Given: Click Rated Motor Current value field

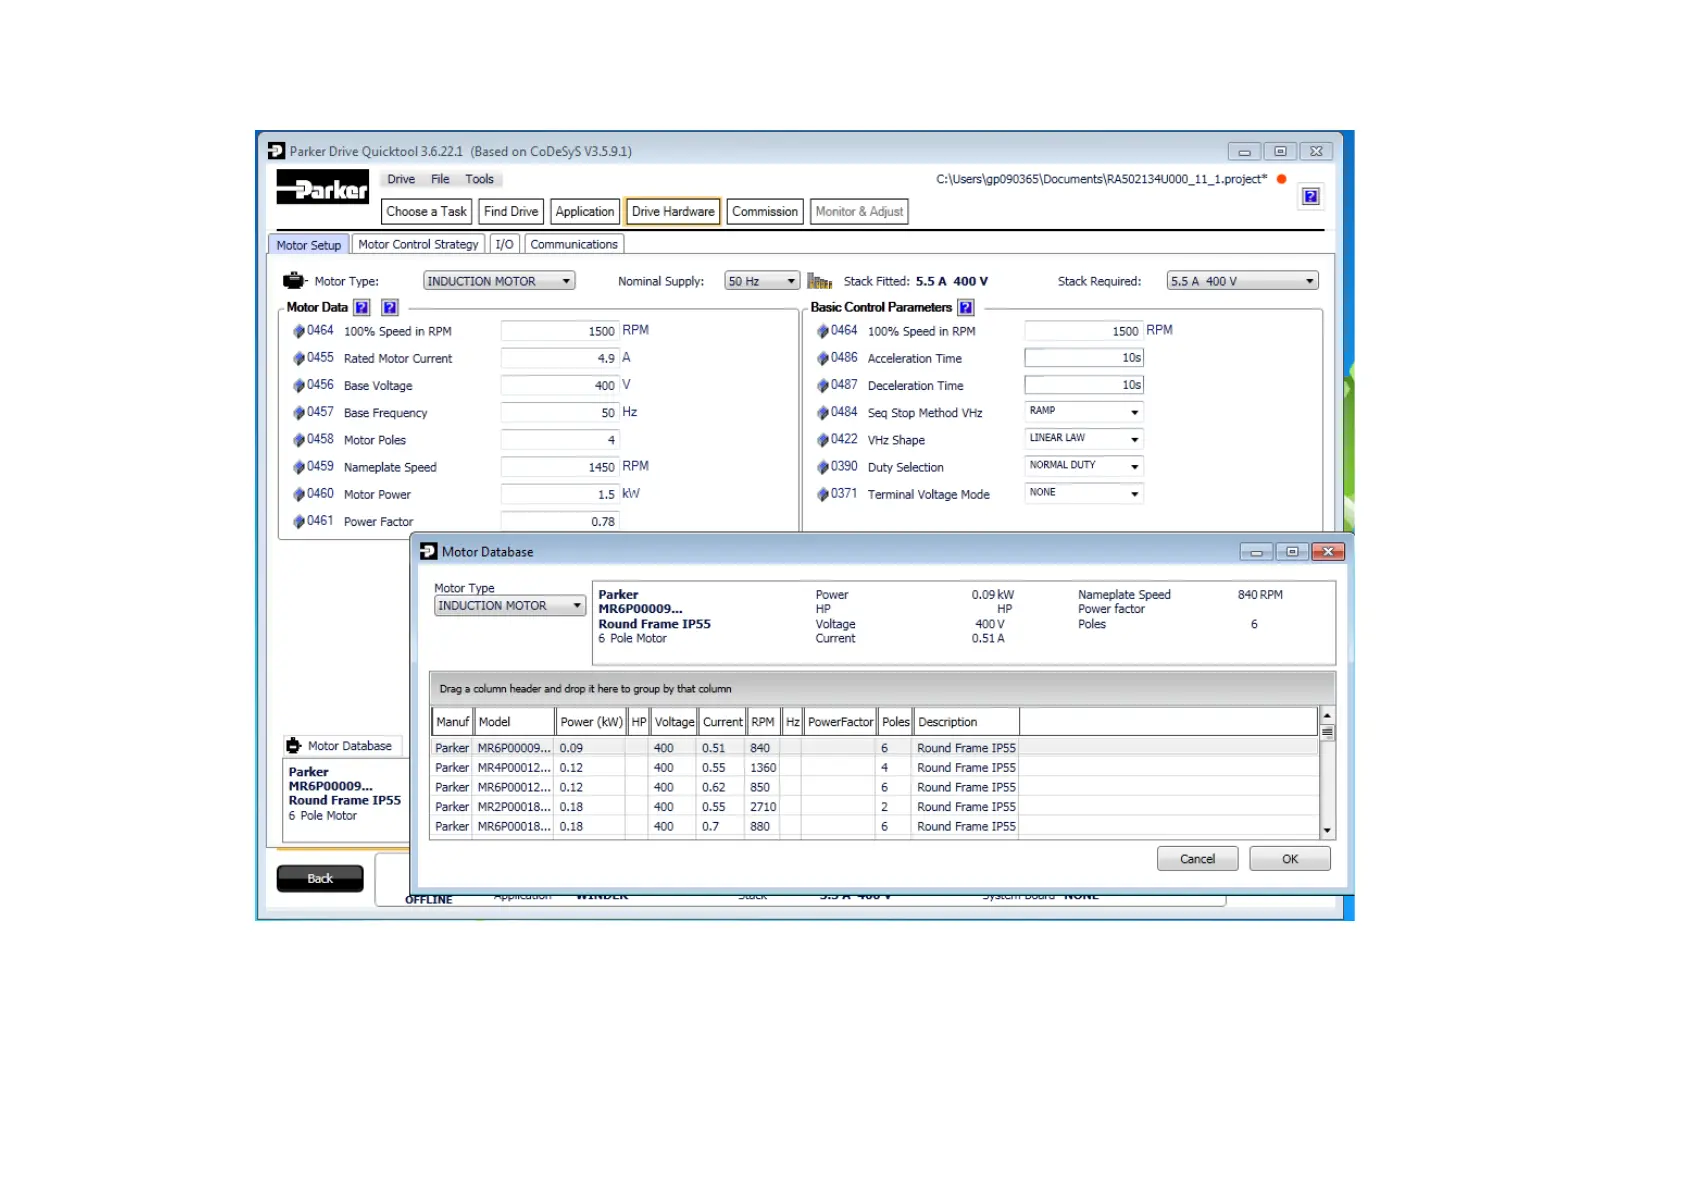Looking at the screenshot, I should [x=560, y=358].
